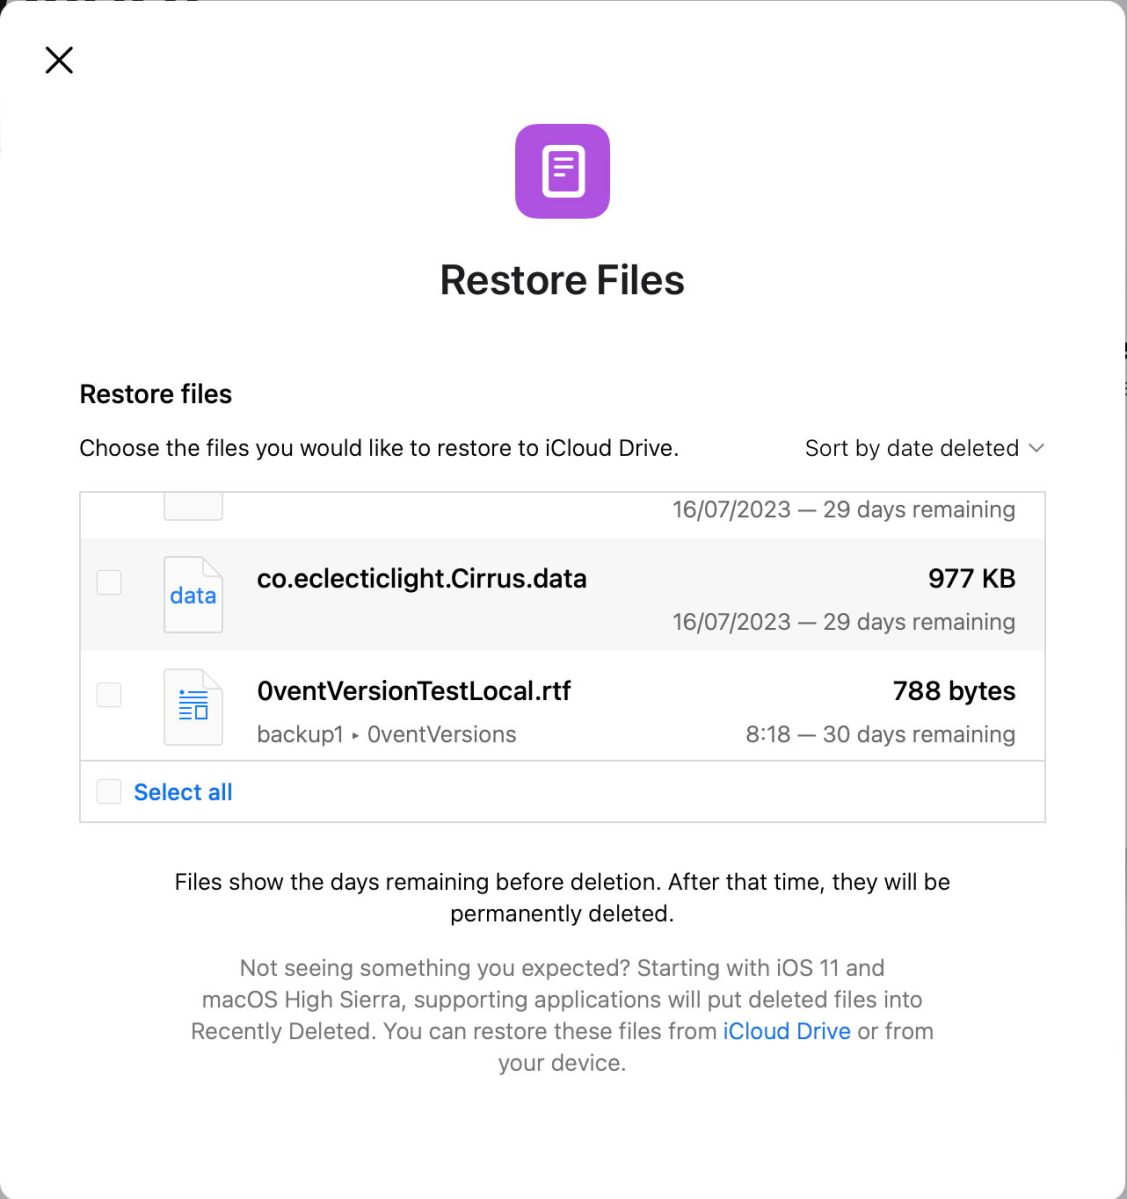
Task: Click the backup1 breadcrumb under 0ventVersionTestLocal.rtf
Action: click(x=299, y=734)
